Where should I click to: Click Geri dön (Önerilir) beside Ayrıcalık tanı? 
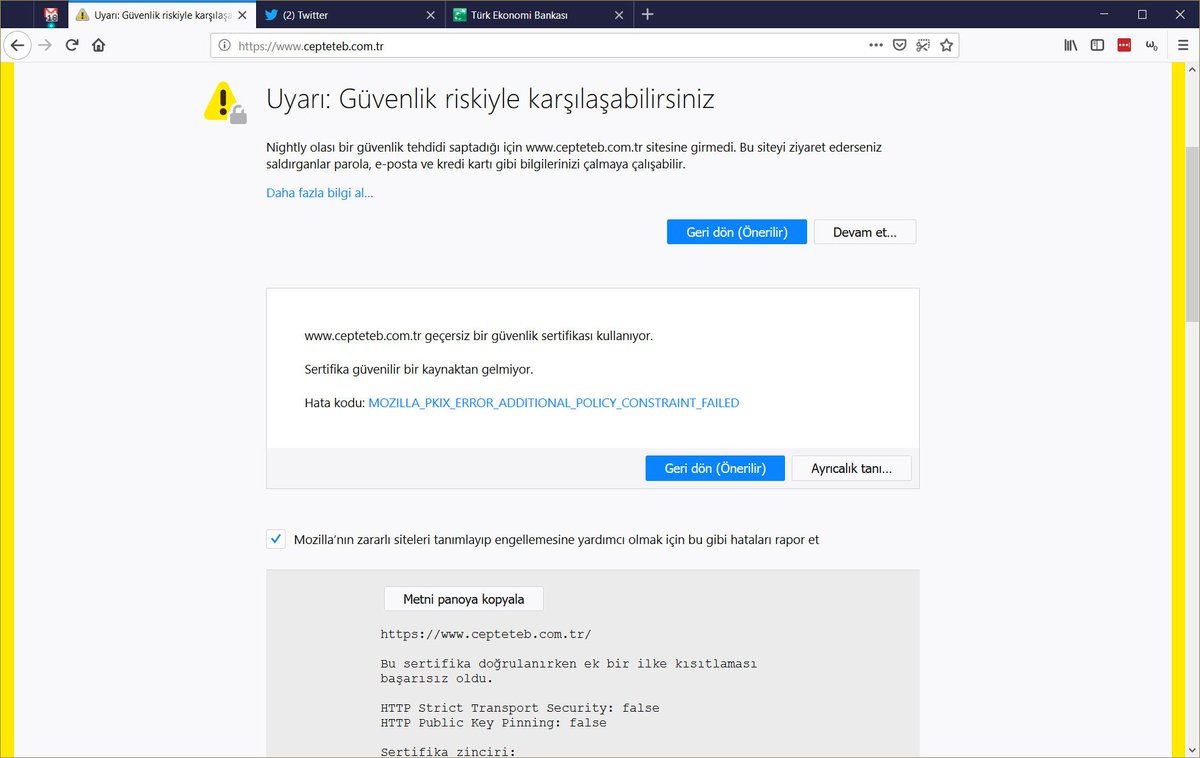[715, 468]
